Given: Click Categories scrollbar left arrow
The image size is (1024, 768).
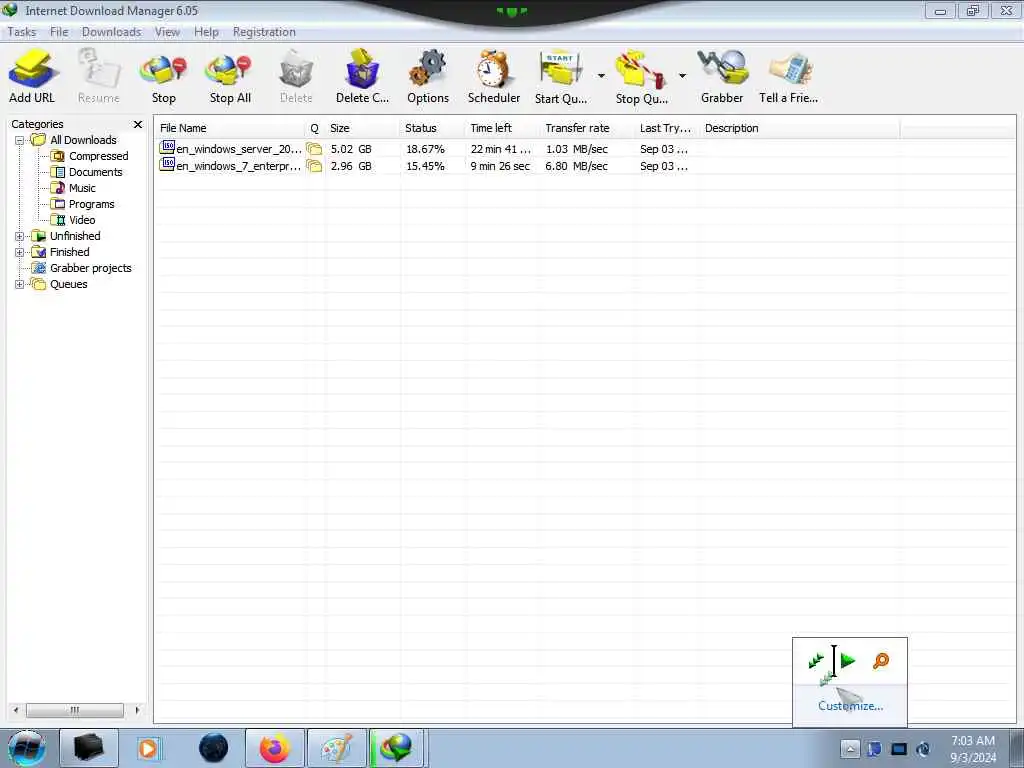Looking at the screenshot, I should pyautogui.click(x=16, y=710).
